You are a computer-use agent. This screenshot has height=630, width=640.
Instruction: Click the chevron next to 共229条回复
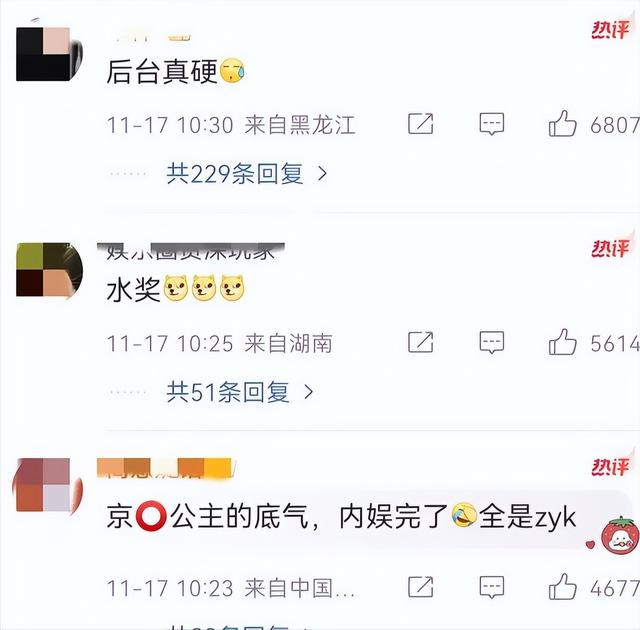pos(322,174)
